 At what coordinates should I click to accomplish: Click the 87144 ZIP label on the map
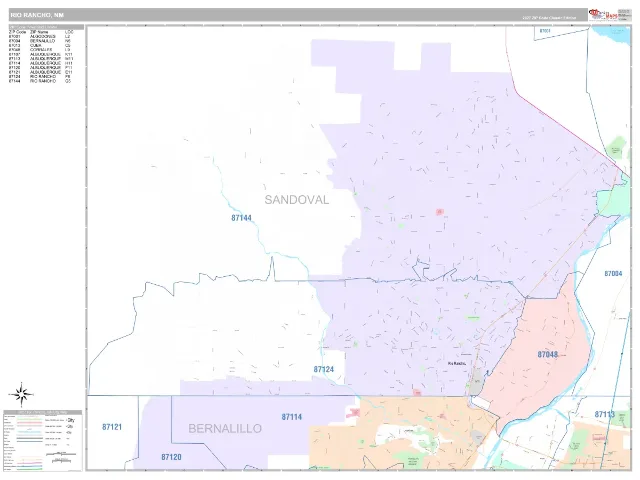click(x=242, y=218)
